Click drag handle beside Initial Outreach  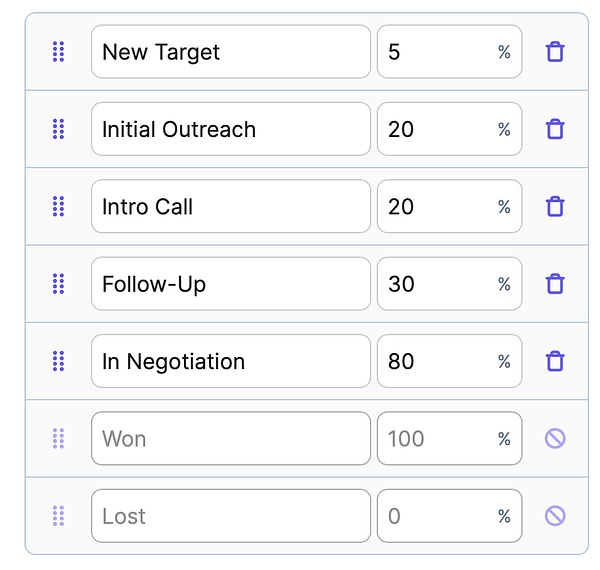(x=58, y=129)
